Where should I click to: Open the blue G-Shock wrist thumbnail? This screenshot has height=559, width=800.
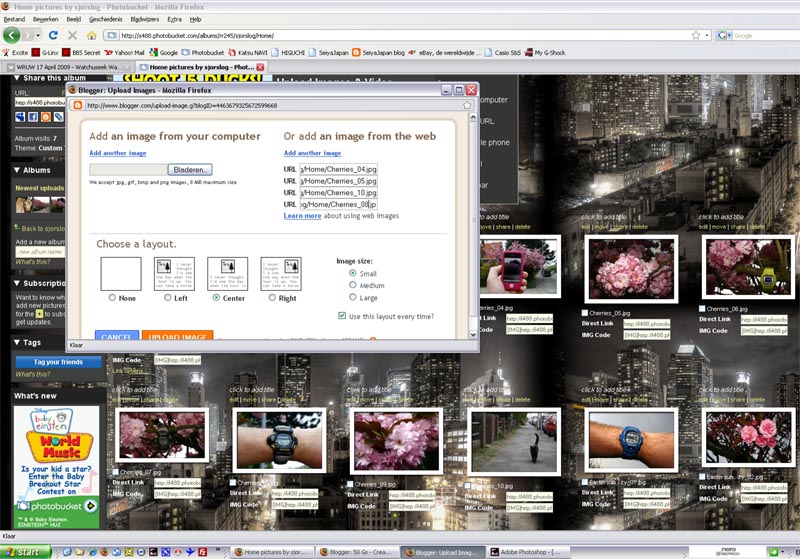coord(631,440)
